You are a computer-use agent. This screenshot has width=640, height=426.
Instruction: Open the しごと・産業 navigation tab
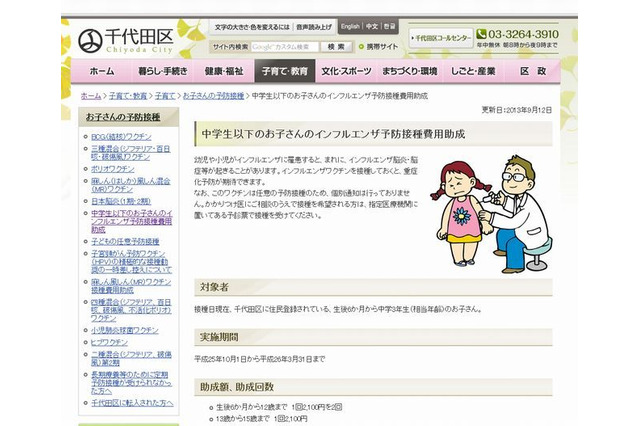473,71
